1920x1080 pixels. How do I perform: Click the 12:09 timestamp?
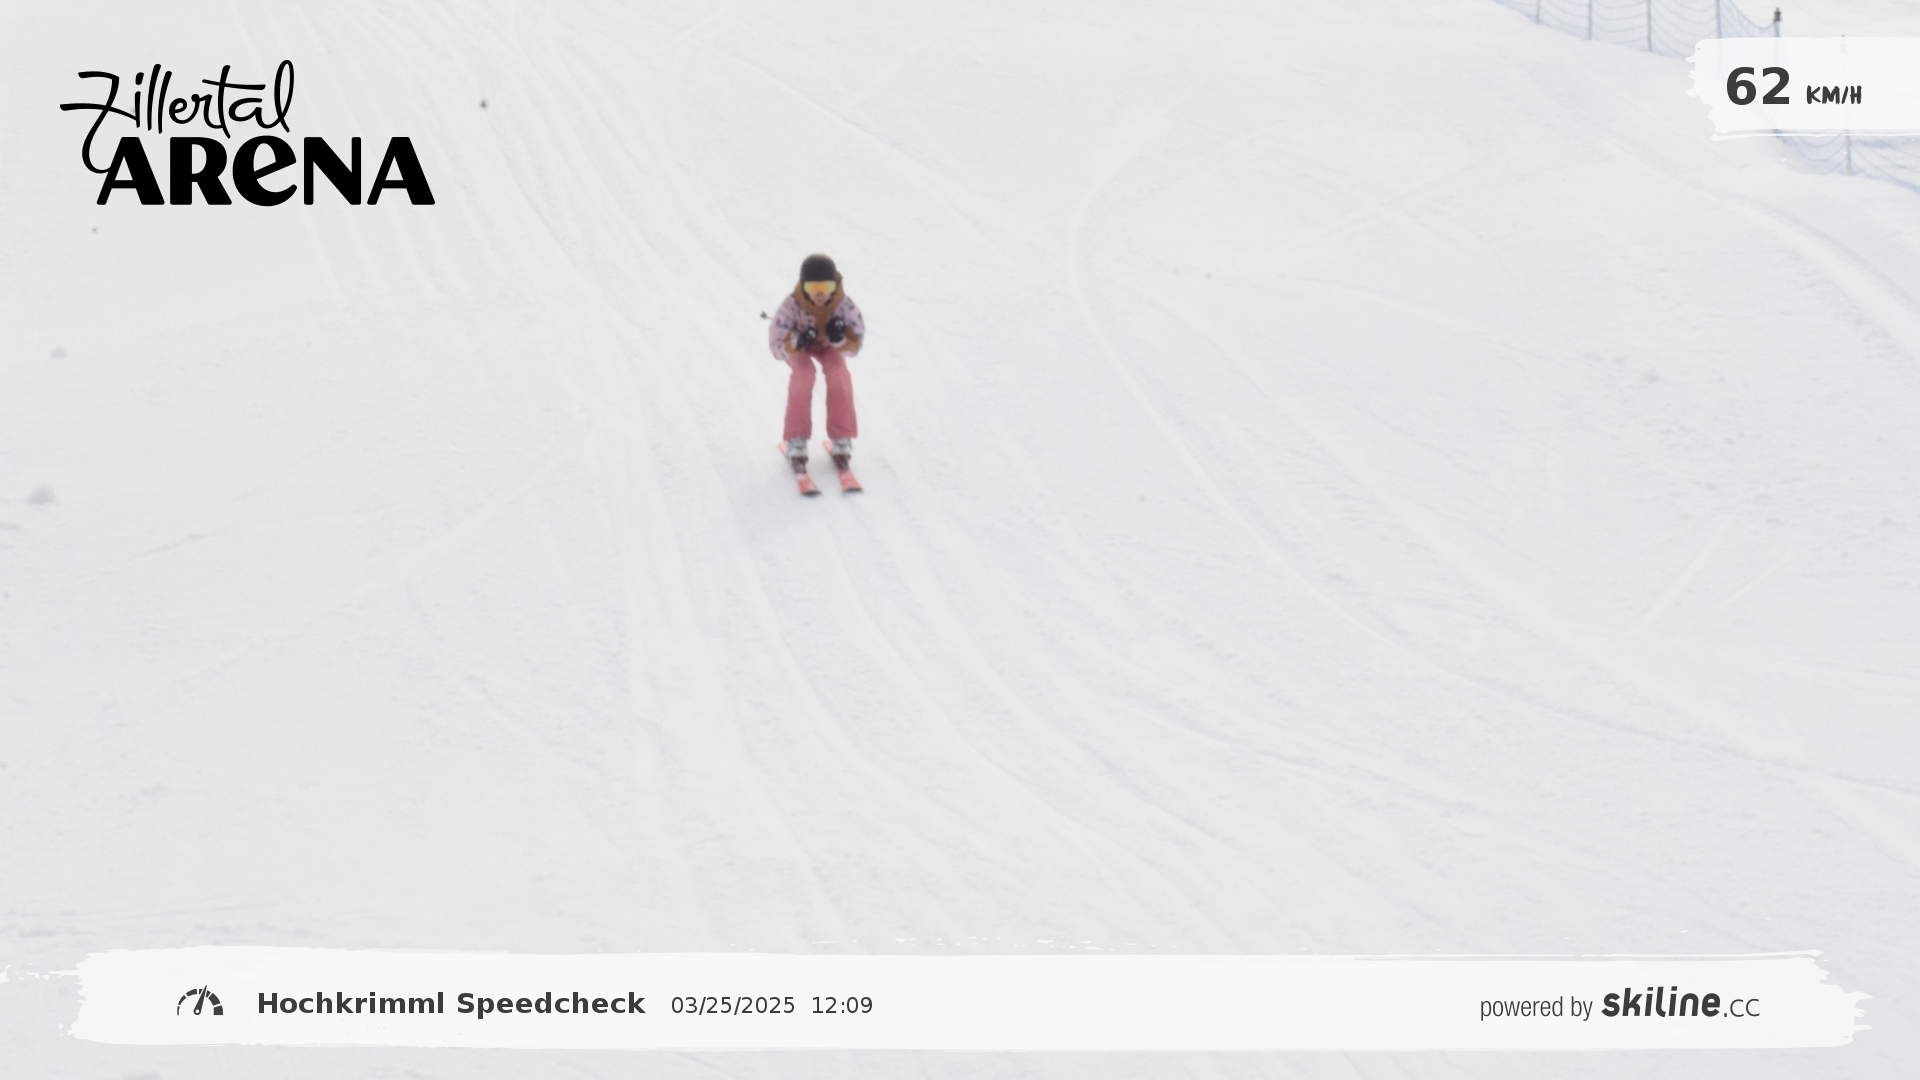pos(842,1006)
